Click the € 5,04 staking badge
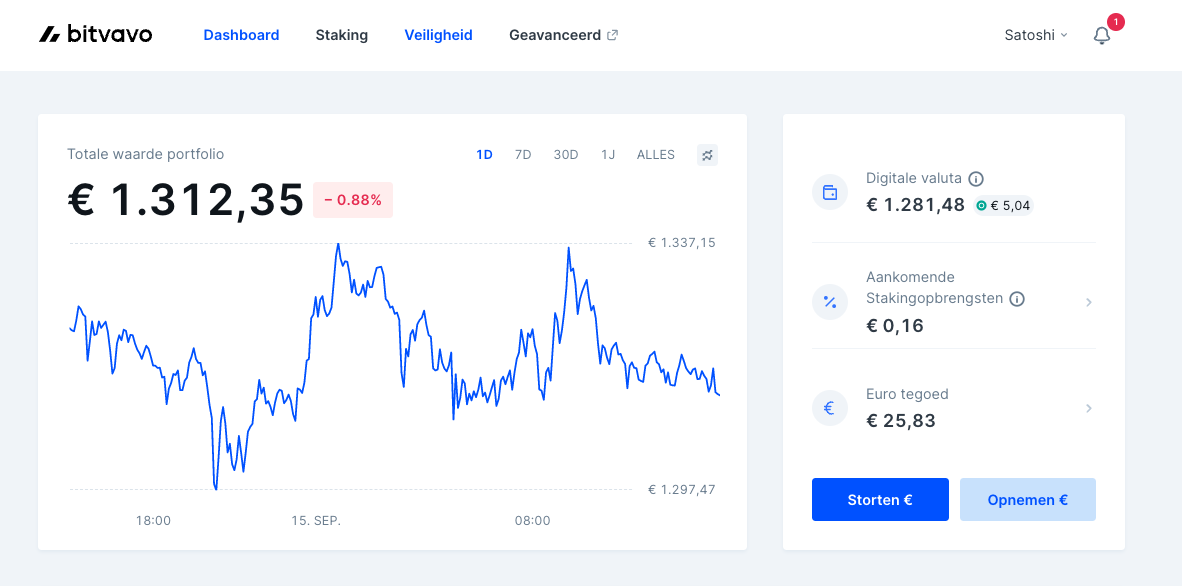The image size is (1182, 586). (1003, 205)
